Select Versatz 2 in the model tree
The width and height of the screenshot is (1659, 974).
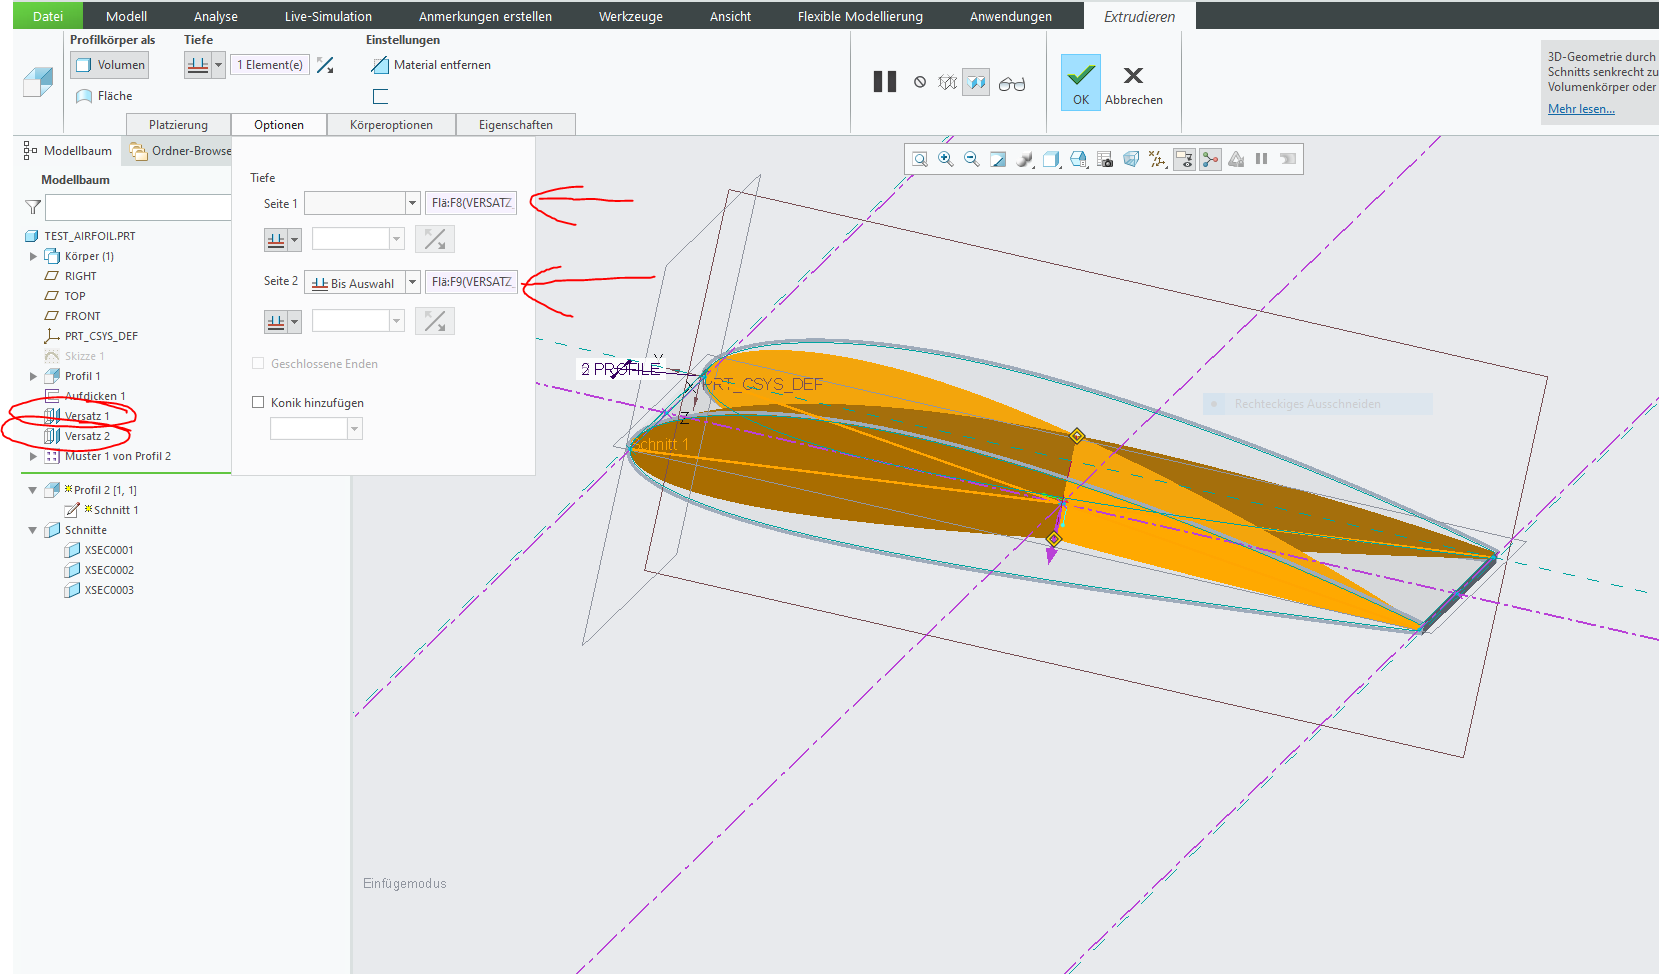click(x=87, y=436)
